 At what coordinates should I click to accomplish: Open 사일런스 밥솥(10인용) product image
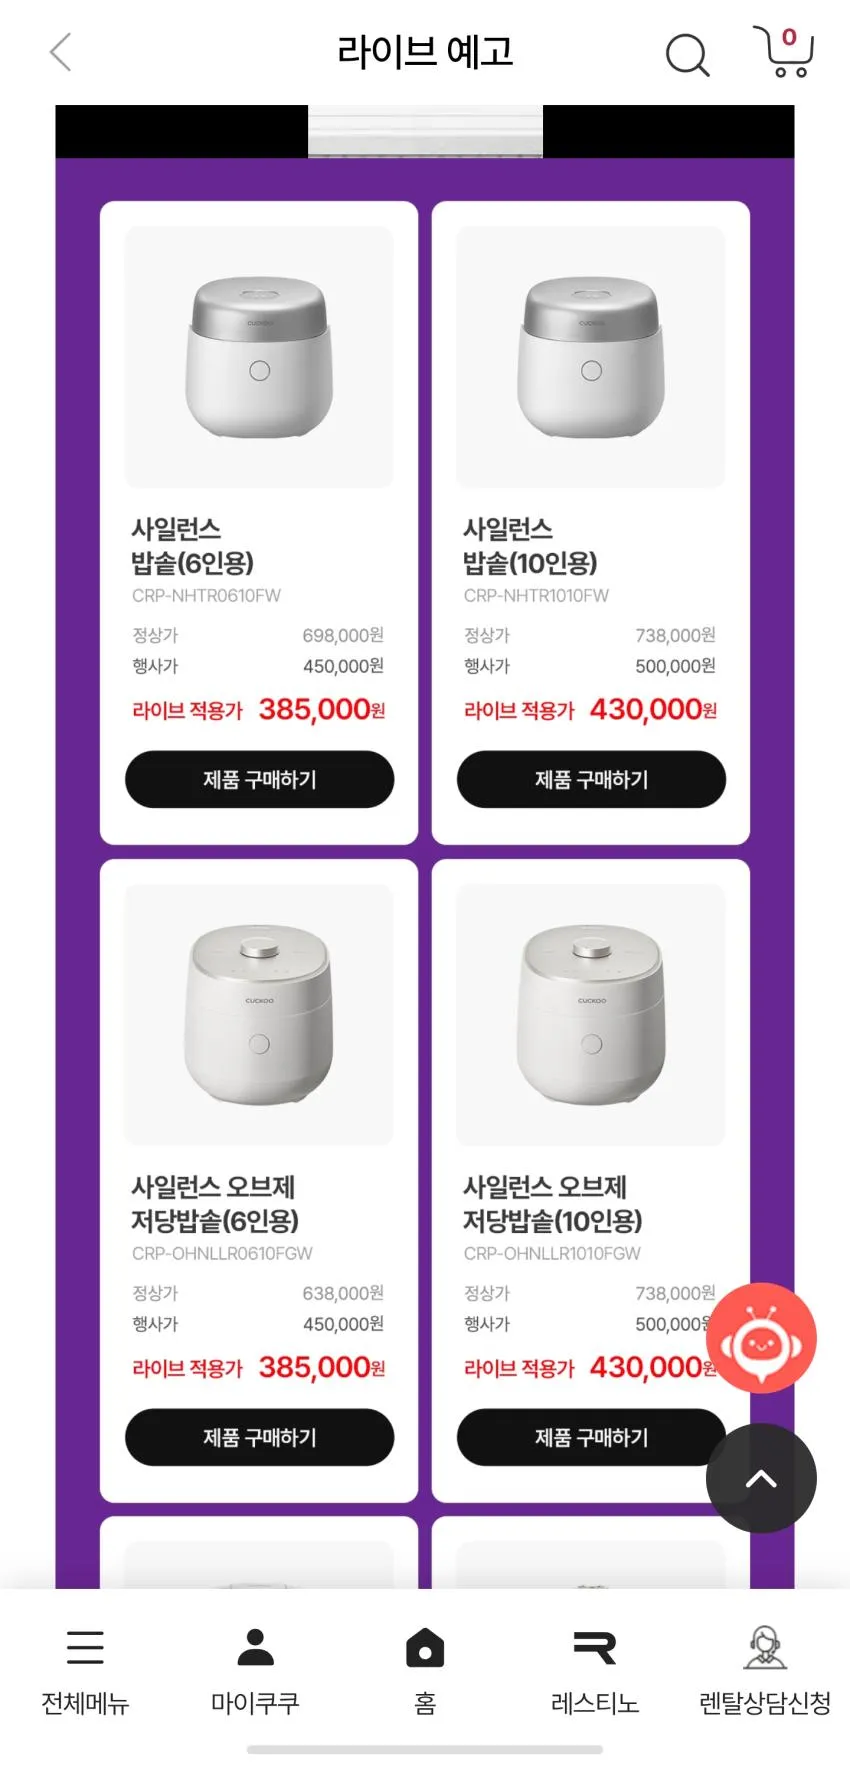tap(591, 357)
